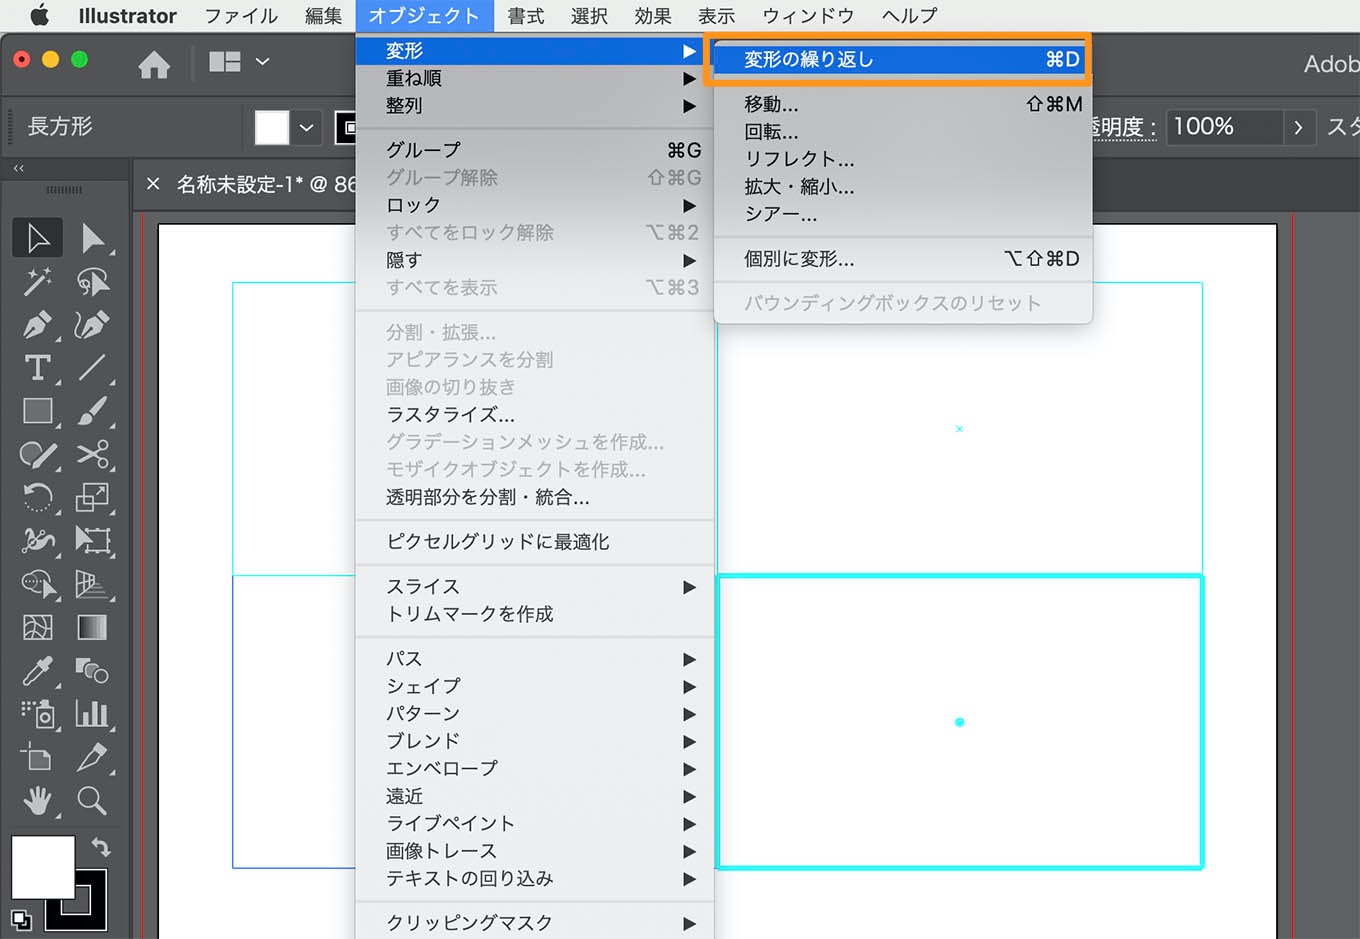
Task: Open the ウィンドウ menu
Action: click(x=808, y=15)
